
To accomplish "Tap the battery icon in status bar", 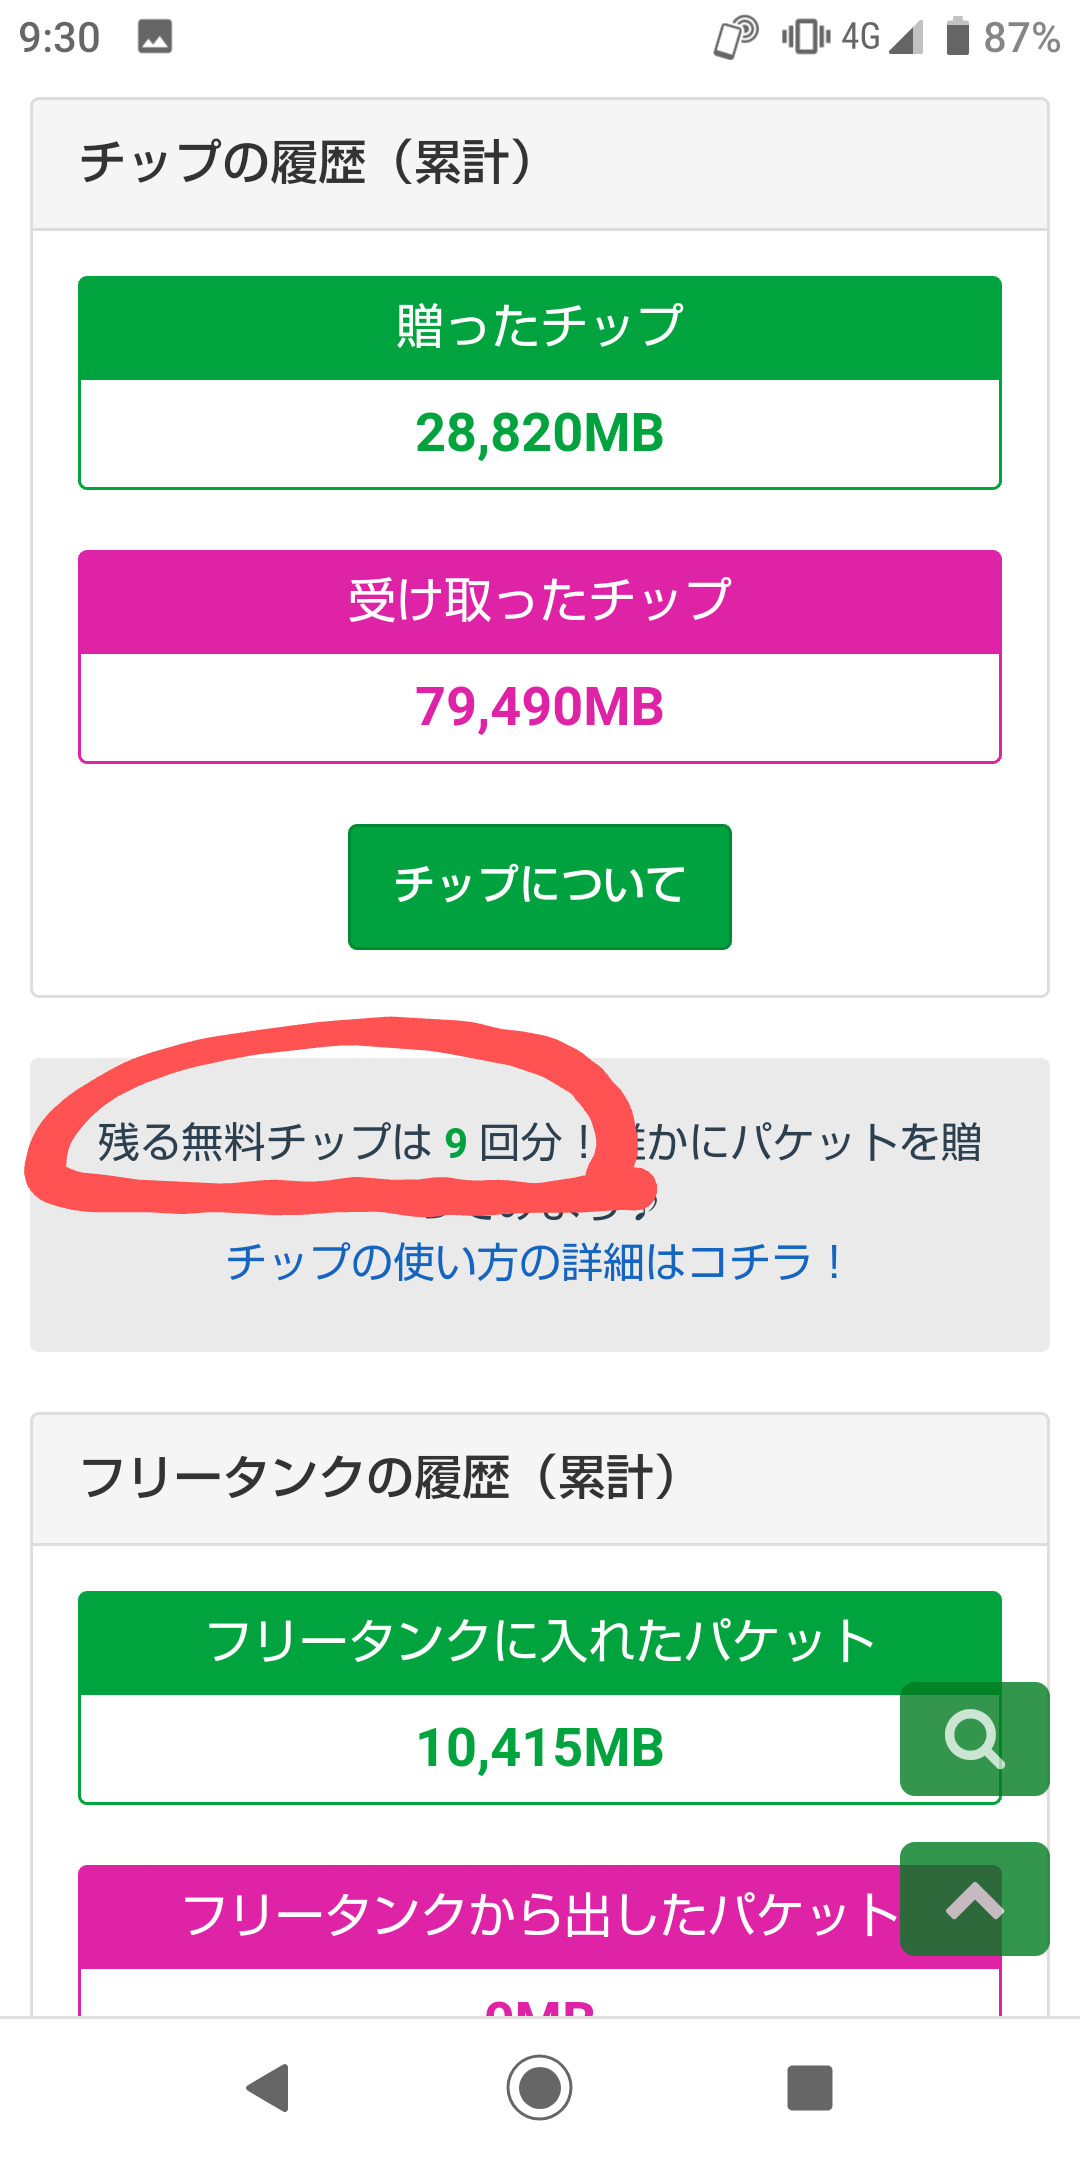I will coord(957,37).
